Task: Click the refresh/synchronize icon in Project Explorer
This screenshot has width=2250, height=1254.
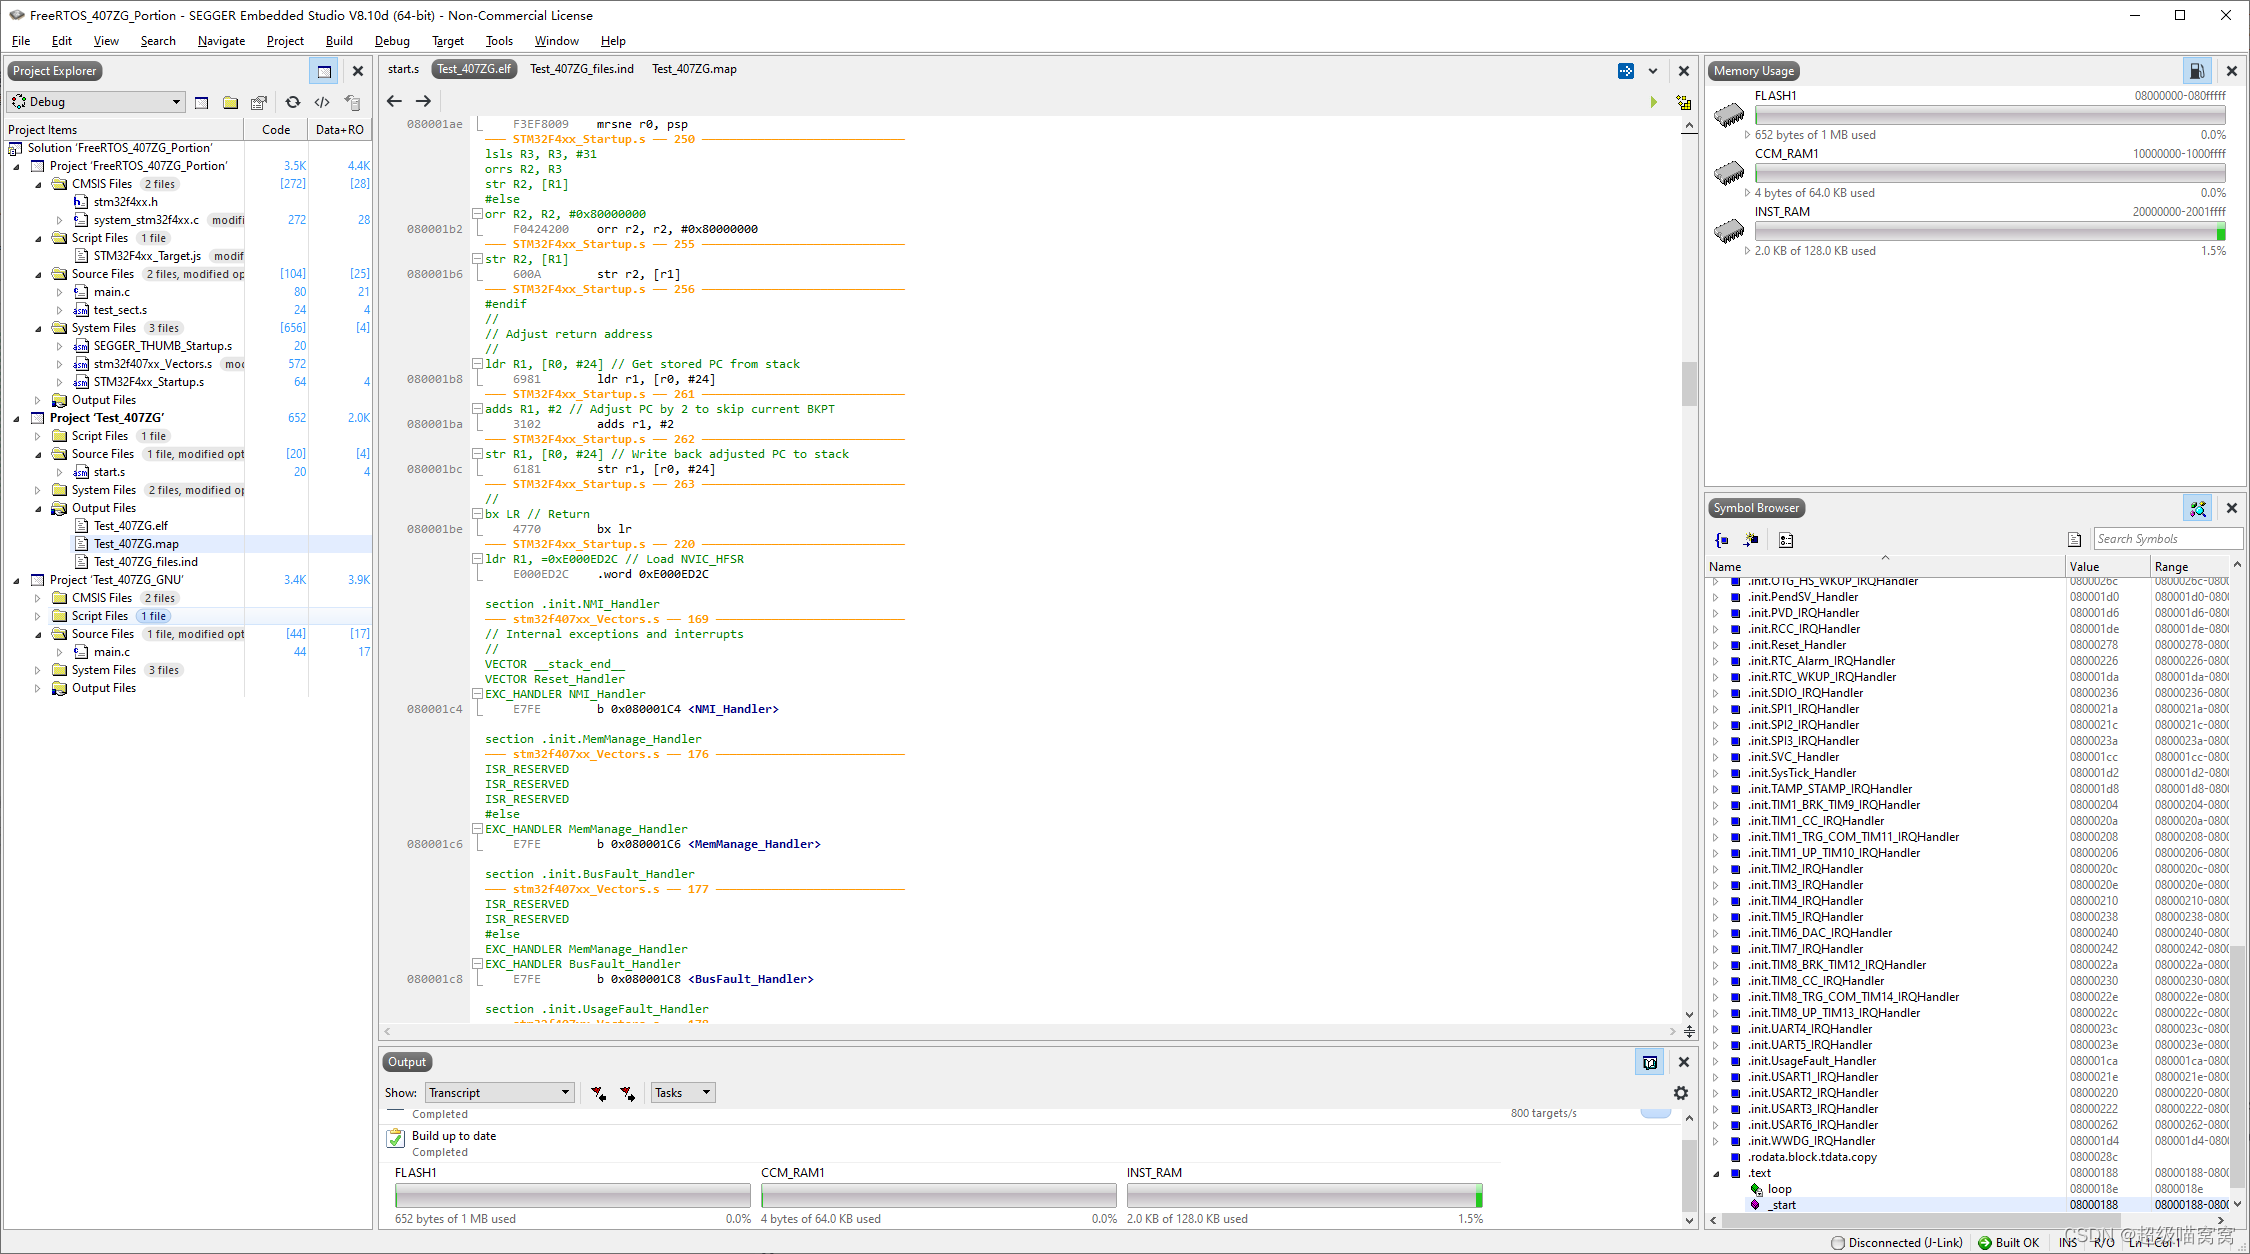Action: coord(293,102)
